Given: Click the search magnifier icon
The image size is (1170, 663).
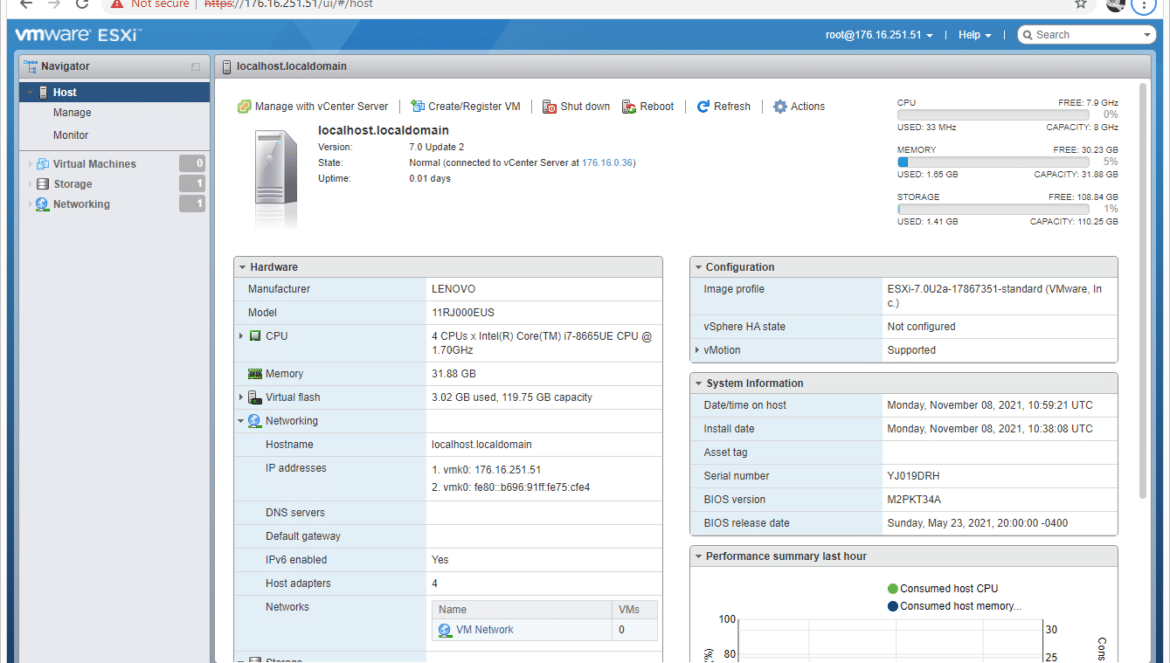Looking at the screenshot, I should click(1028, 35).
